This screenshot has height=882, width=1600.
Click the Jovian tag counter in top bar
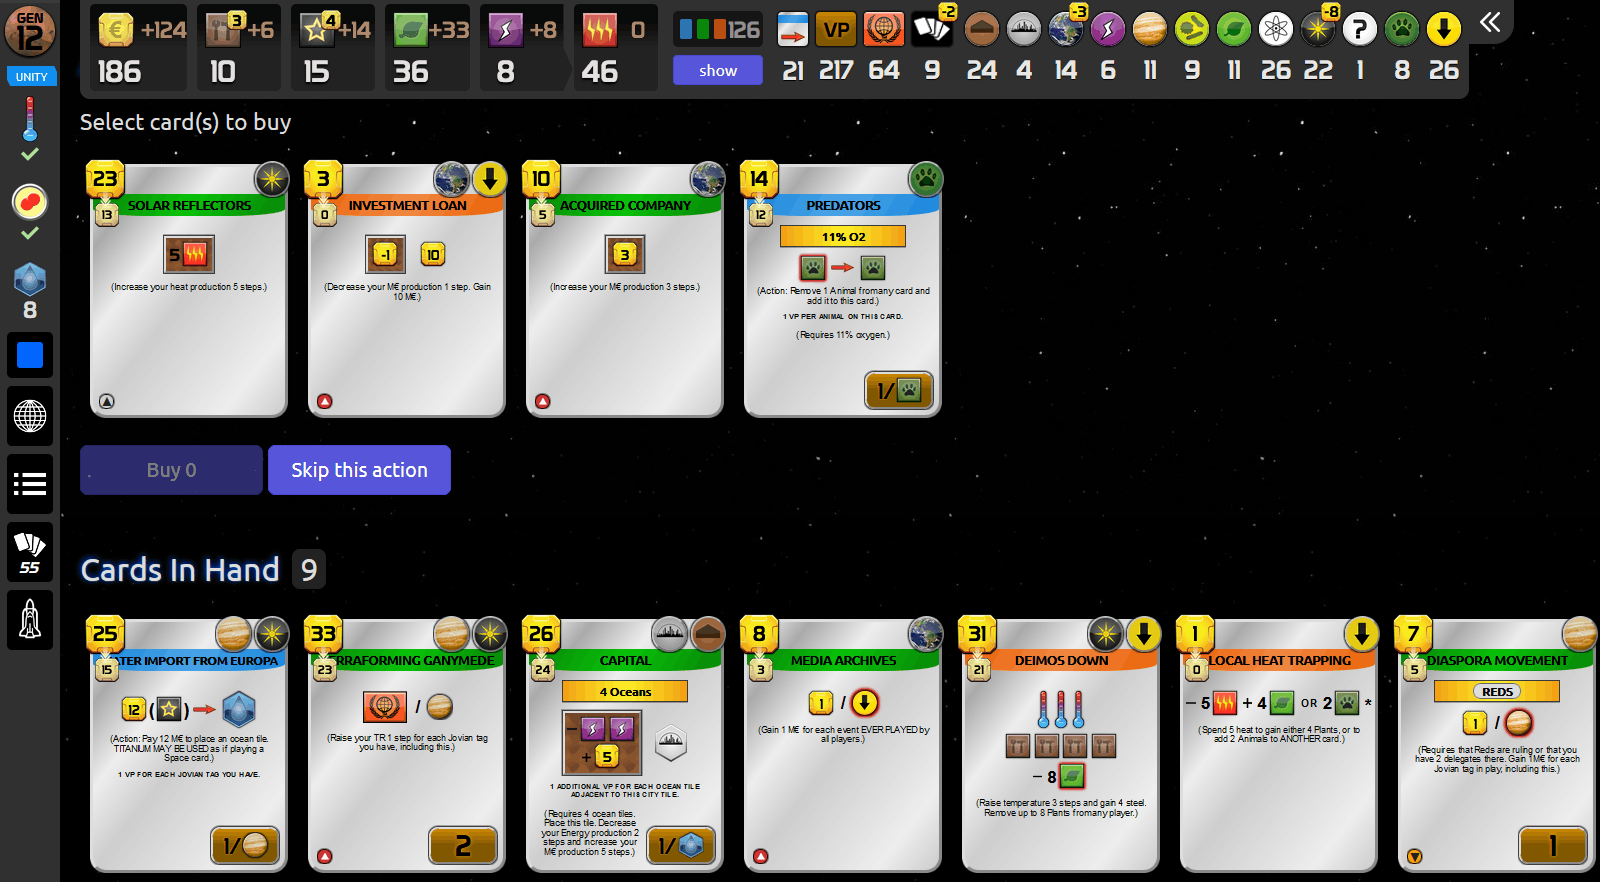(1150, 29)
